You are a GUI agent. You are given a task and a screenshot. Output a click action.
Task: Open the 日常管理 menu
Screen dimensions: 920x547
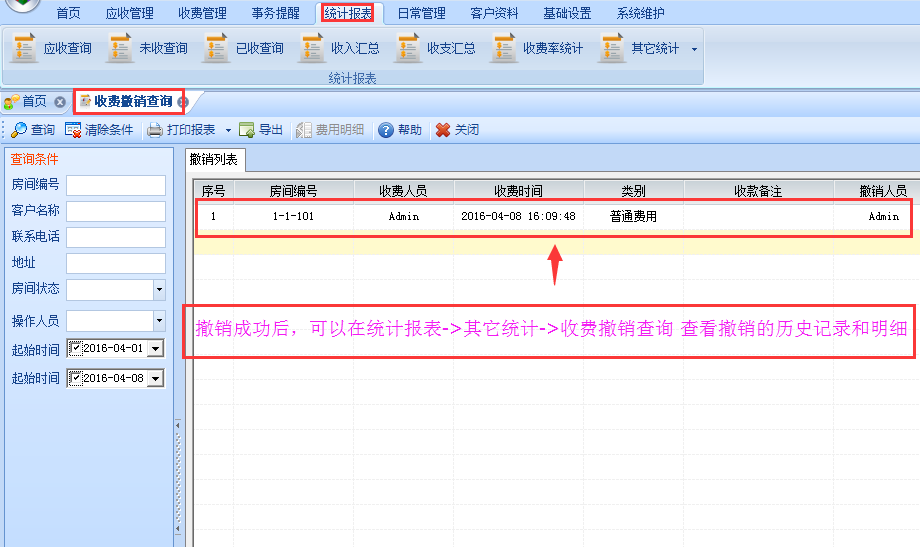pos(421,13)
